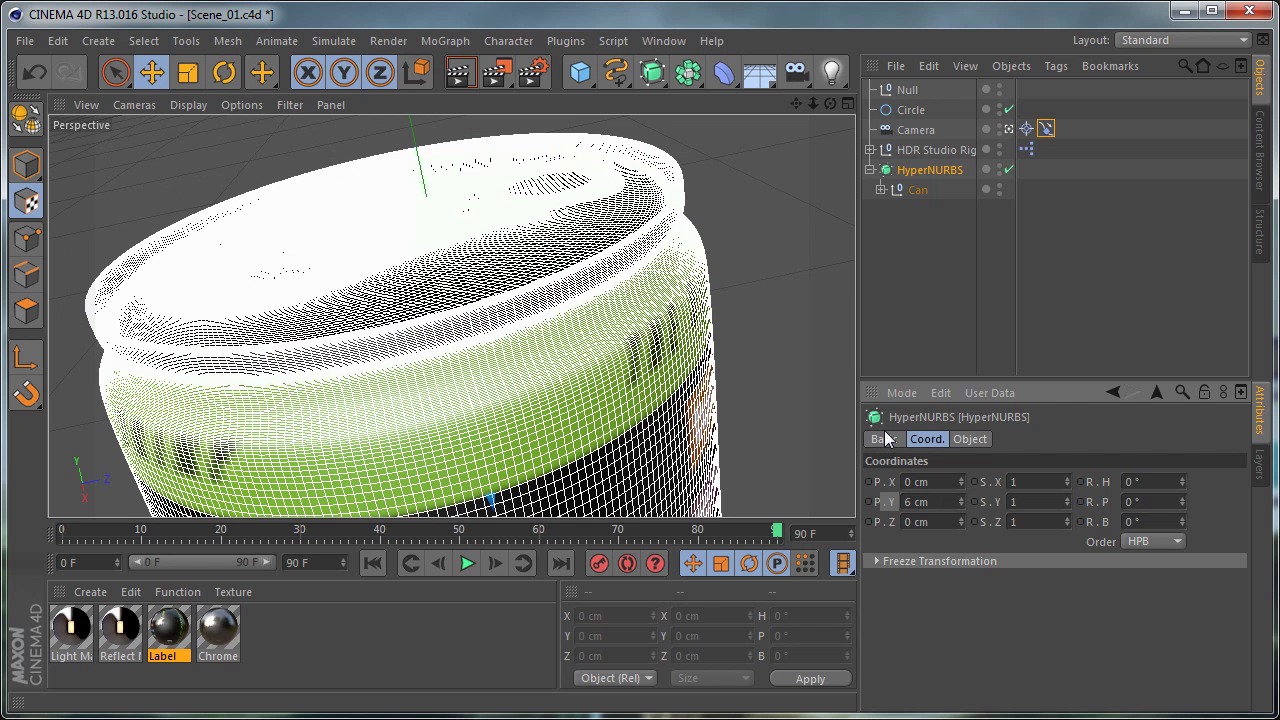This screenshot has height=720, width=1280.
Task: Click Attributes panel back arrow
Action: click(1113, 393)
